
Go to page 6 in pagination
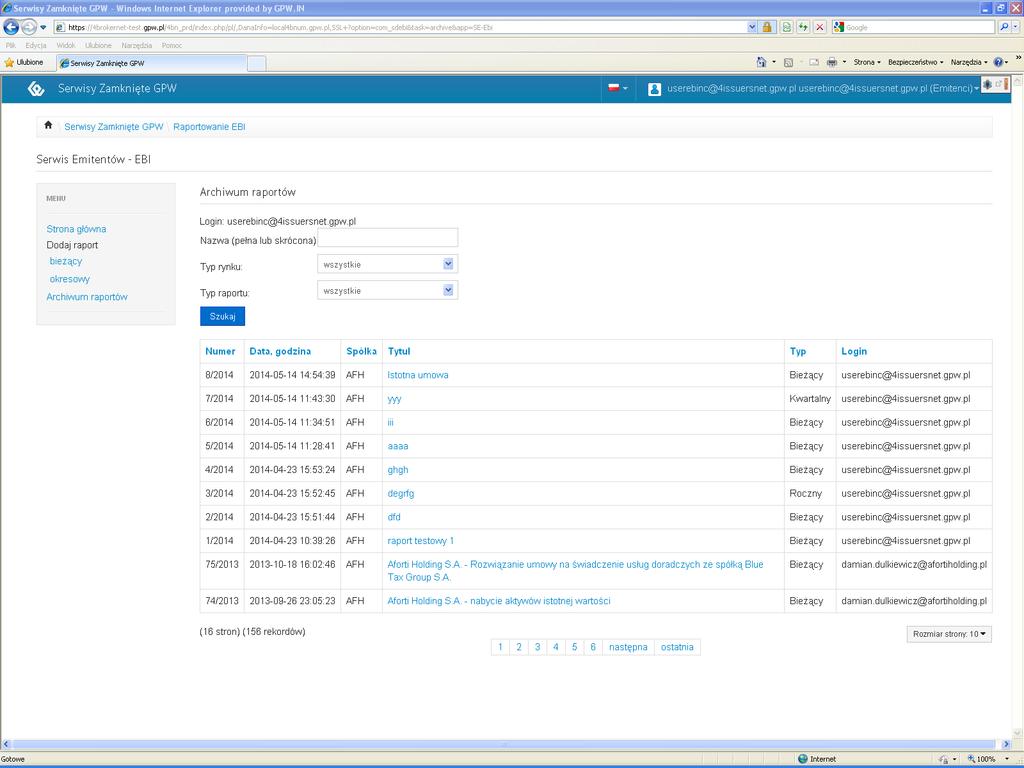coord(593,647)
